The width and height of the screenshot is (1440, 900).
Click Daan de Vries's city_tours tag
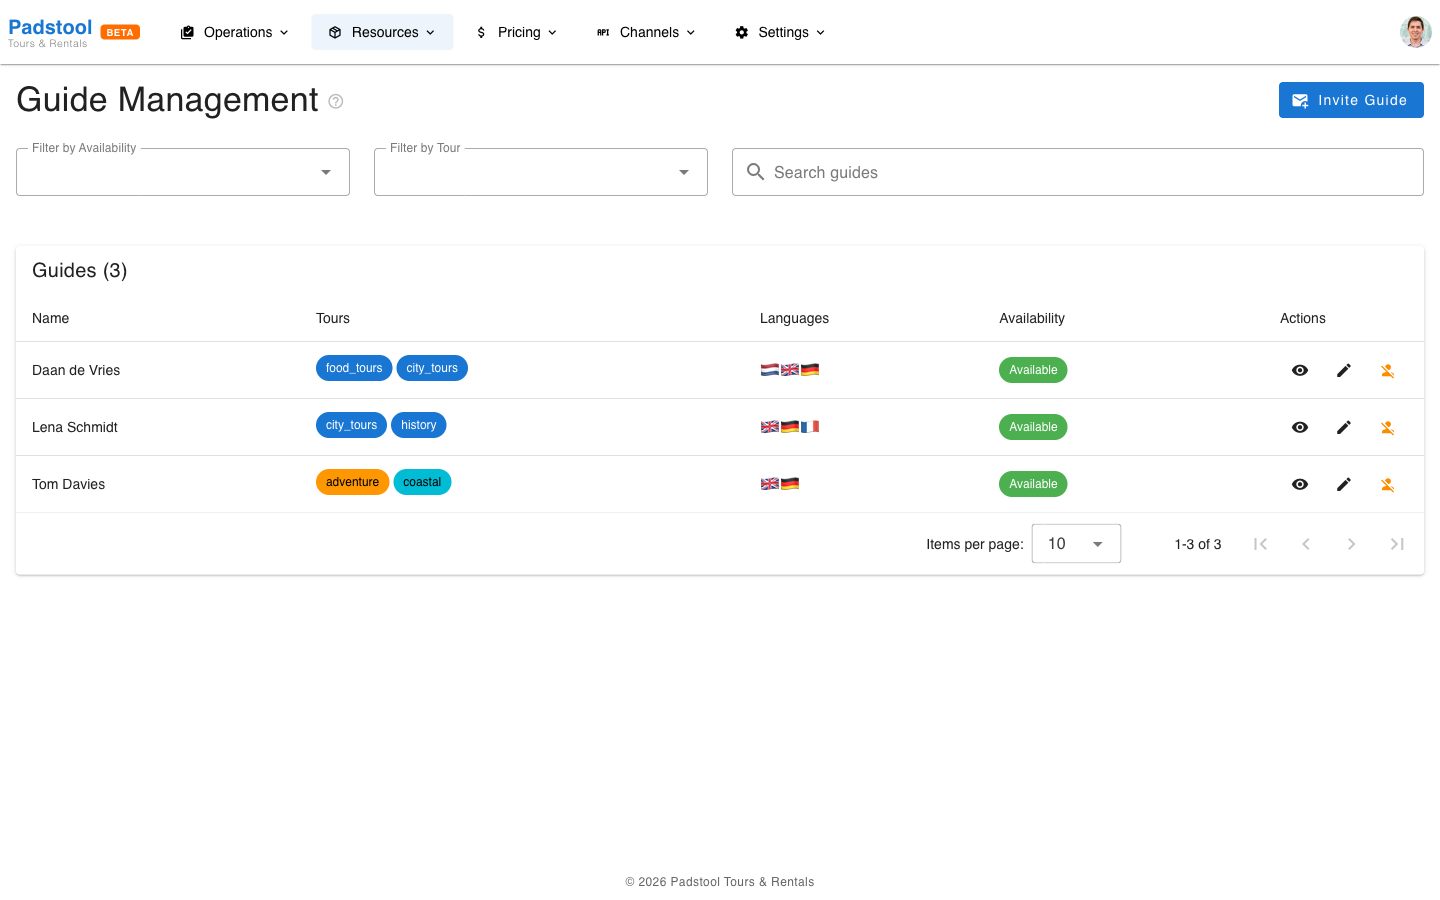point(432,368)
